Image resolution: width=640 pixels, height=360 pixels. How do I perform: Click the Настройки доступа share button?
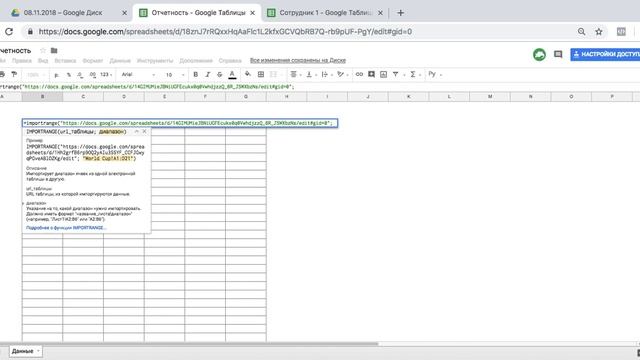(x=605, y=54)
